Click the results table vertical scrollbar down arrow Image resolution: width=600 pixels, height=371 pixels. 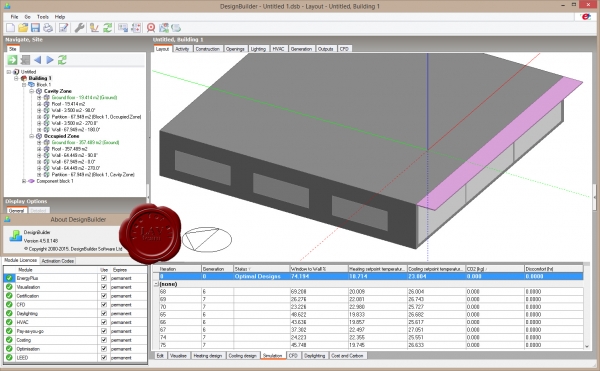[x=587, y=346]
